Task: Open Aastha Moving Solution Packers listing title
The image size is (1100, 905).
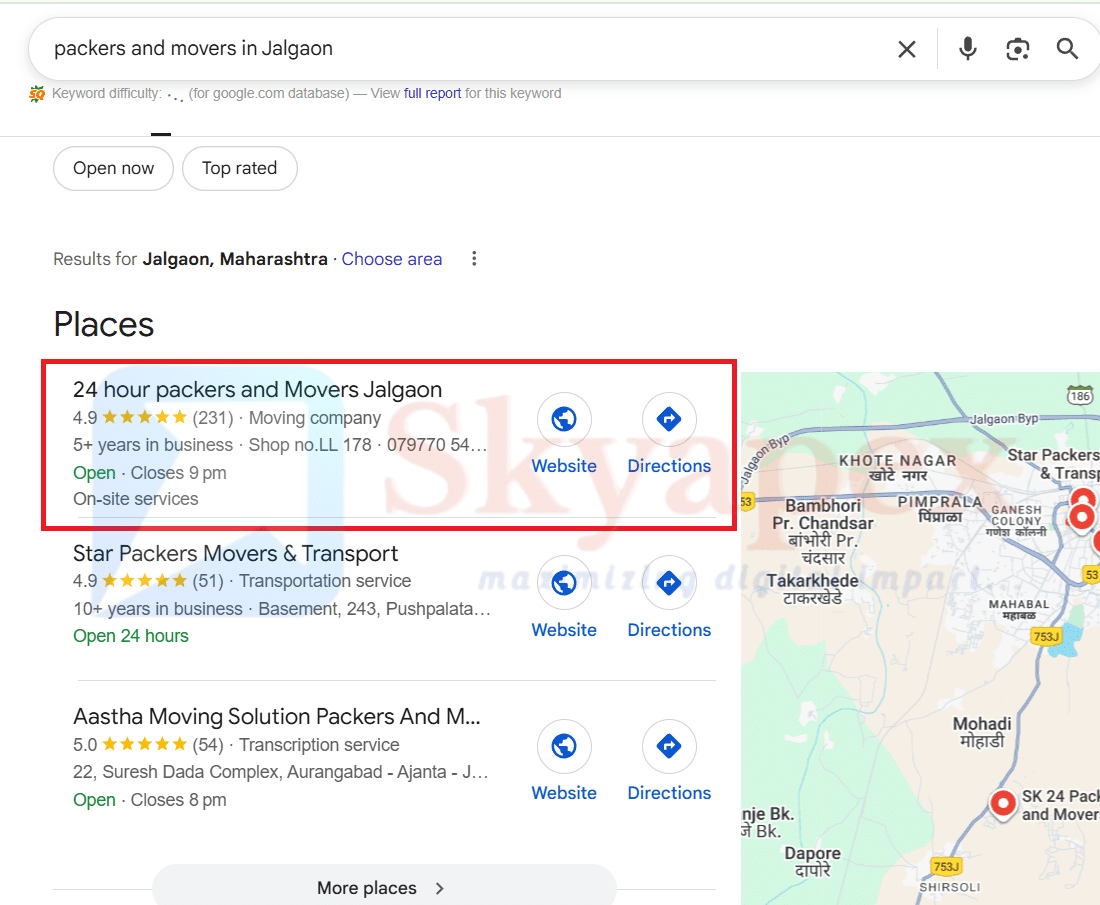Action: point(277,717)
